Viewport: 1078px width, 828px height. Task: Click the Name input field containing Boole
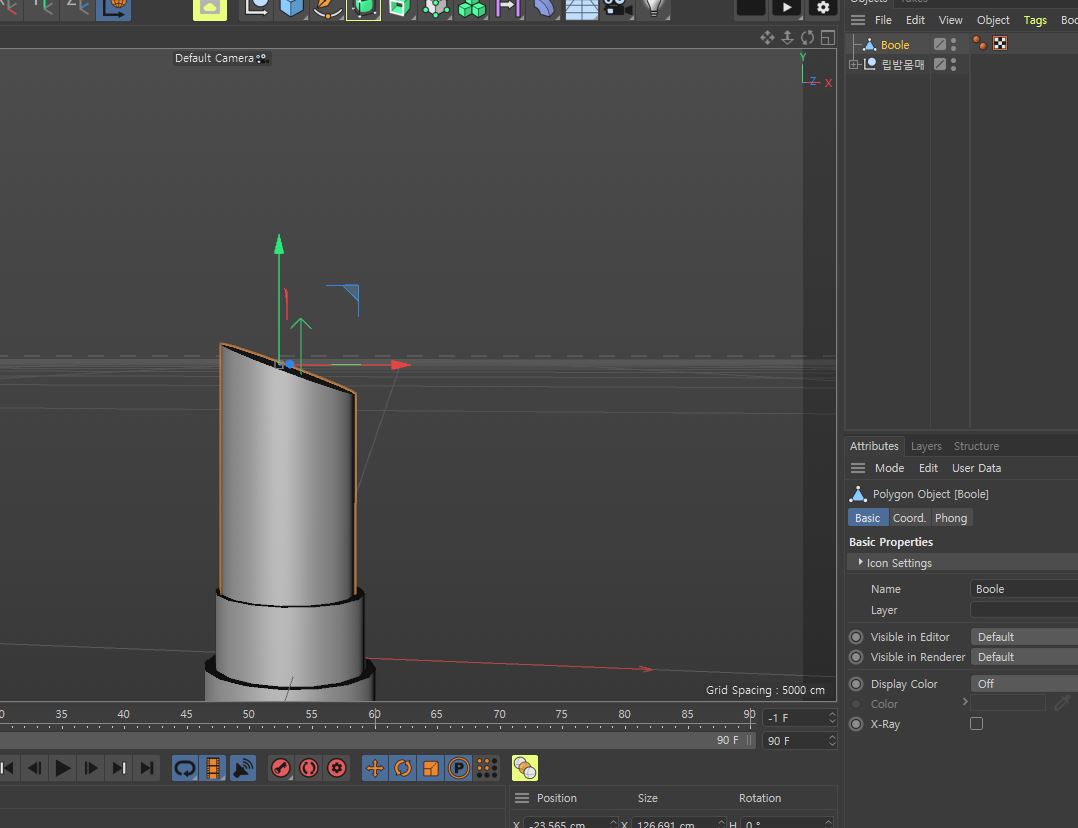click(1024, 589)
